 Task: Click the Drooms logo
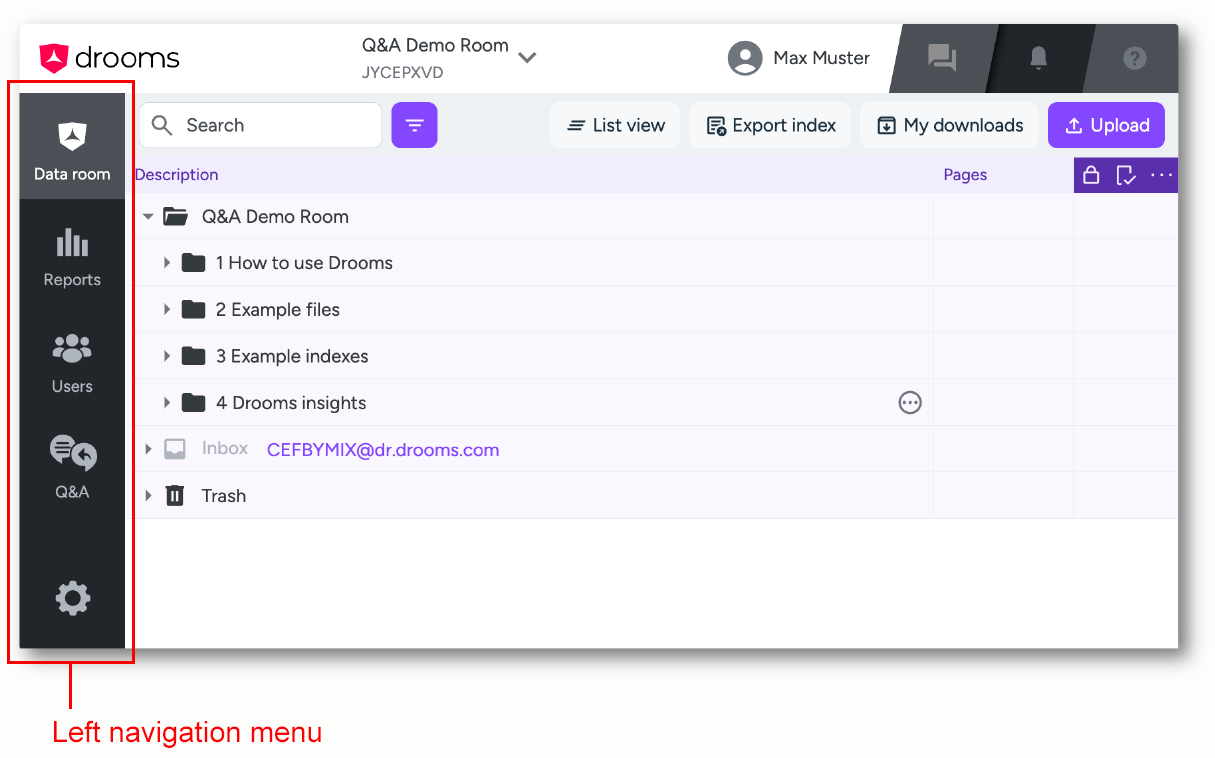[x=109, y=58]
